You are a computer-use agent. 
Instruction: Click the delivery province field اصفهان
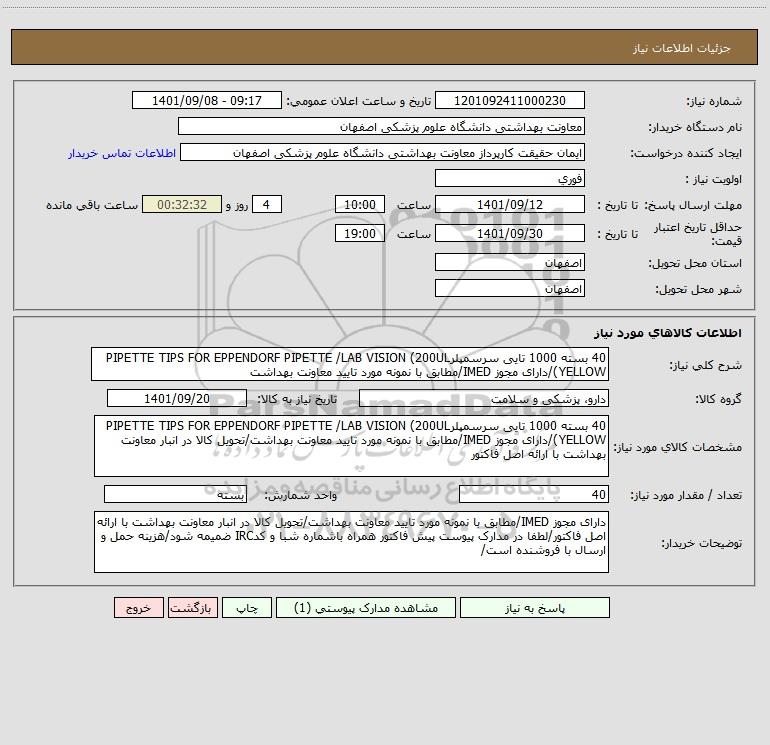(510, 263)
